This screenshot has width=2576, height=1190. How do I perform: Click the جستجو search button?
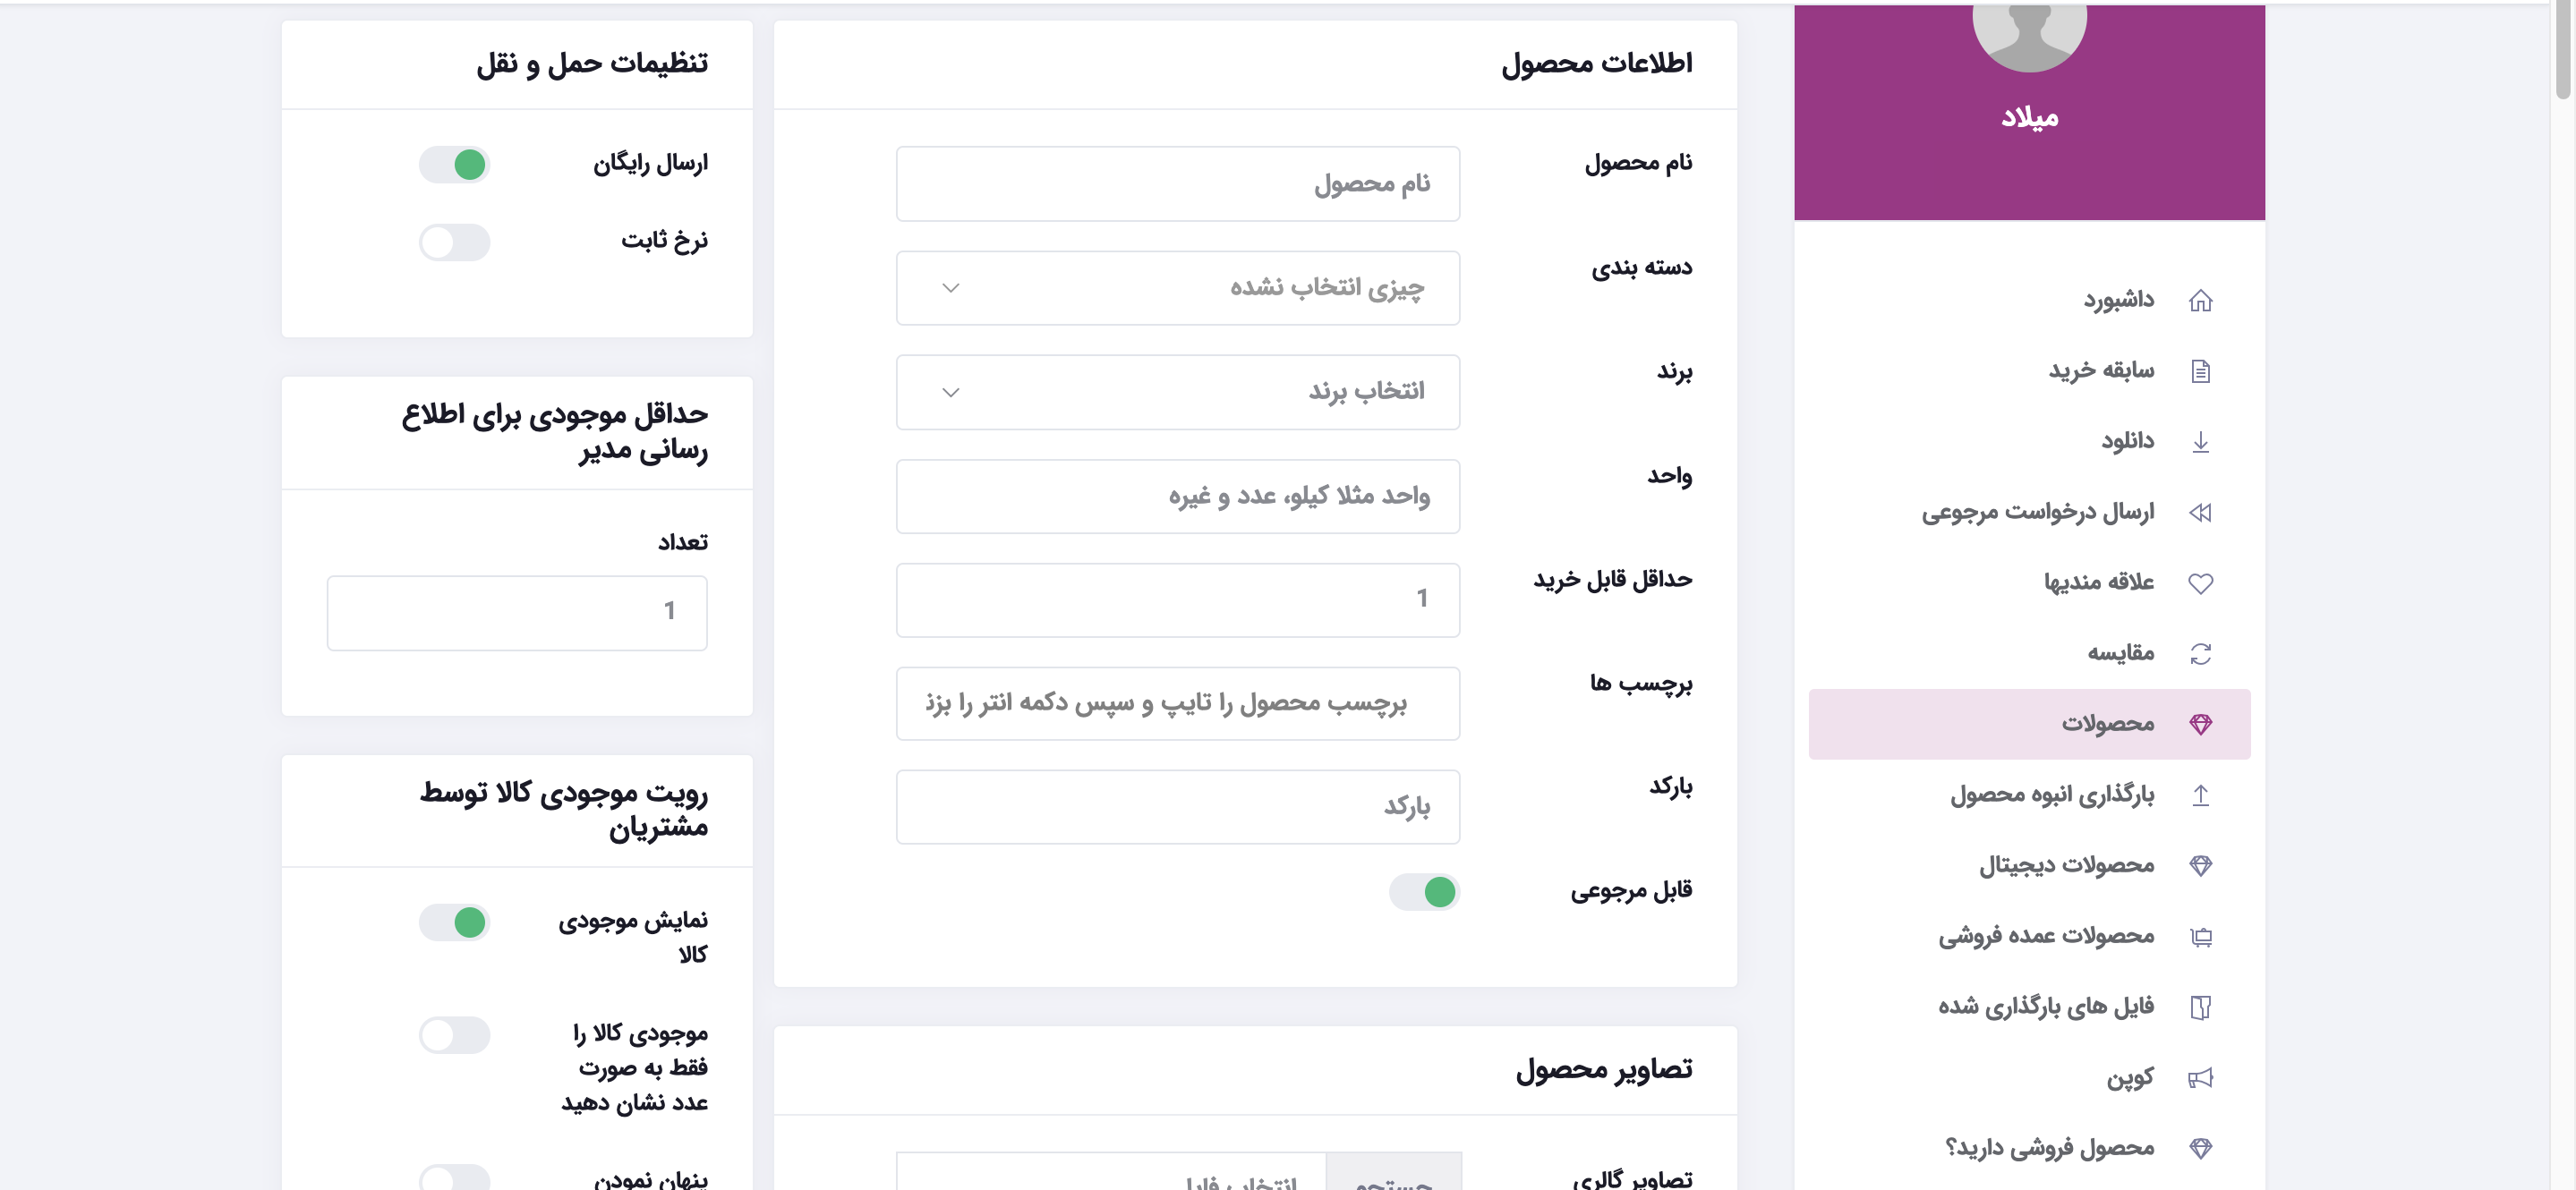pos(1396,1184)
